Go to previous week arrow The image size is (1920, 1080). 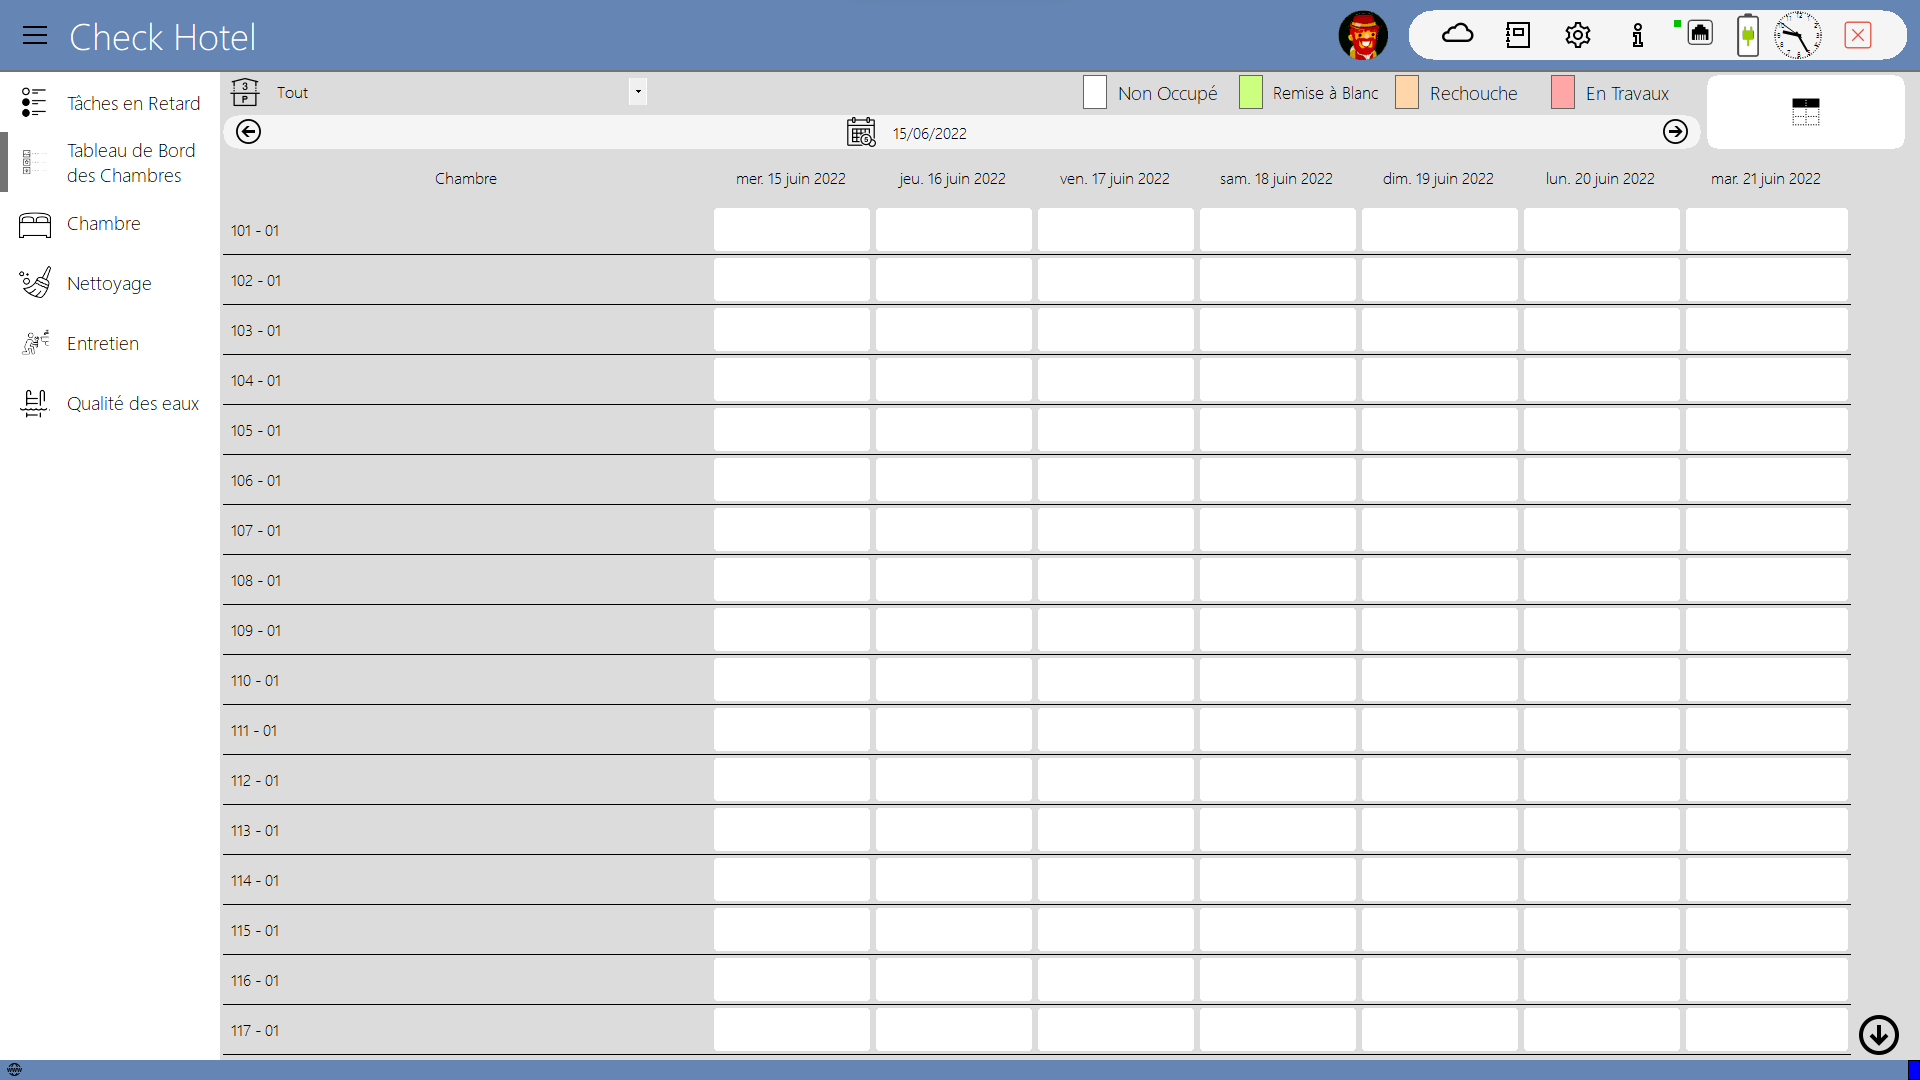tap(249, 132)
